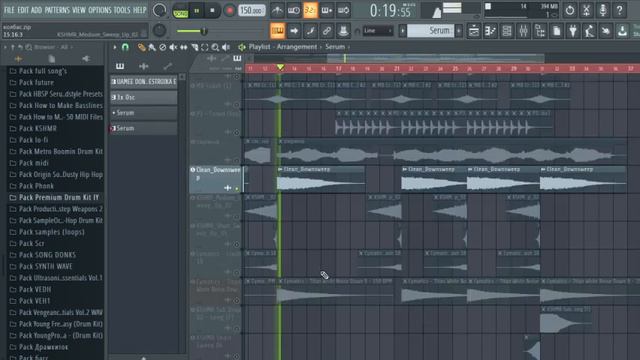Viewport: 640px width, 360px height.
Task: Open the plugin picker plug icon
Action: 573,31
